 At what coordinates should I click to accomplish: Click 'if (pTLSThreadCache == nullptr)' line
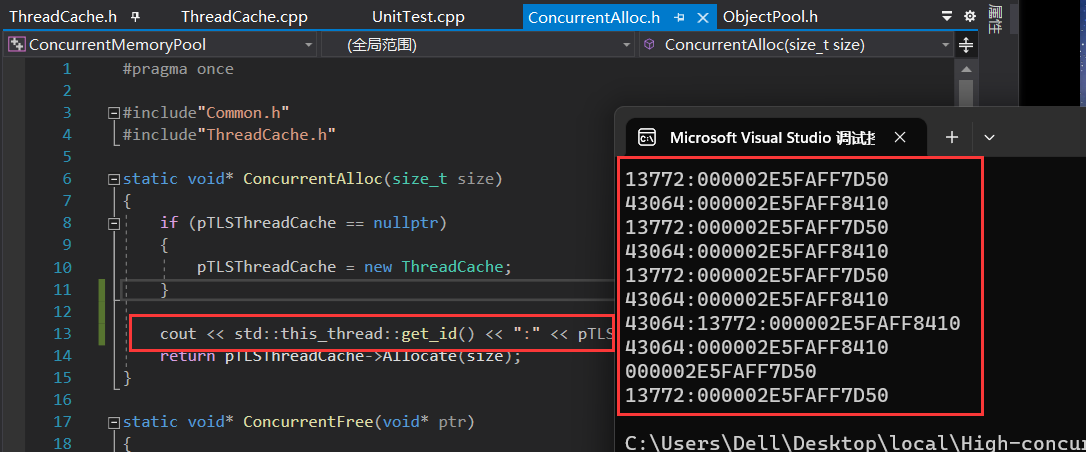(x=303, y=223)
